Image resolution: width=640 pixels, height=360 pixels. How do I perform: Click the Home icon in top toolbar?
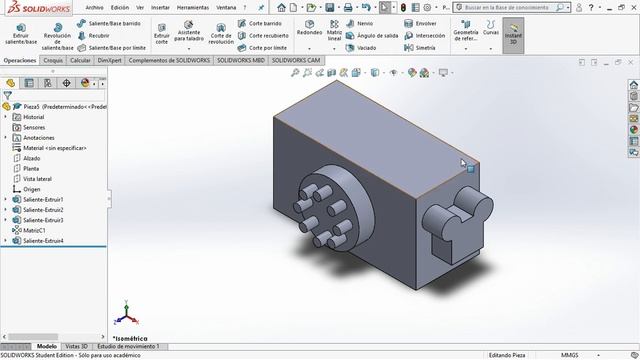tap(281, 7)
